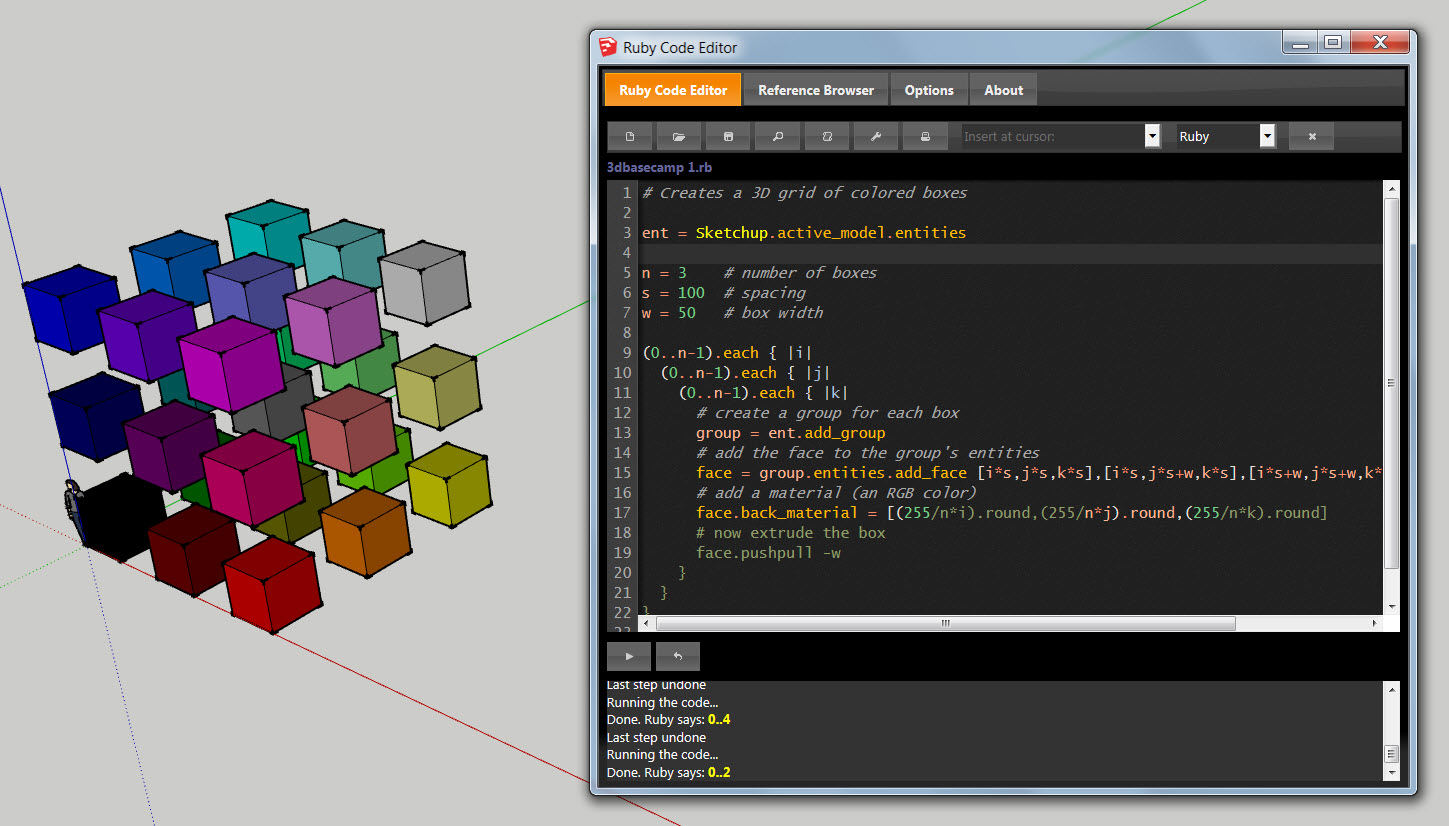Open an existing Ruby script file
The height and width of the screenshot is (826, 1449).
[679, 136]
